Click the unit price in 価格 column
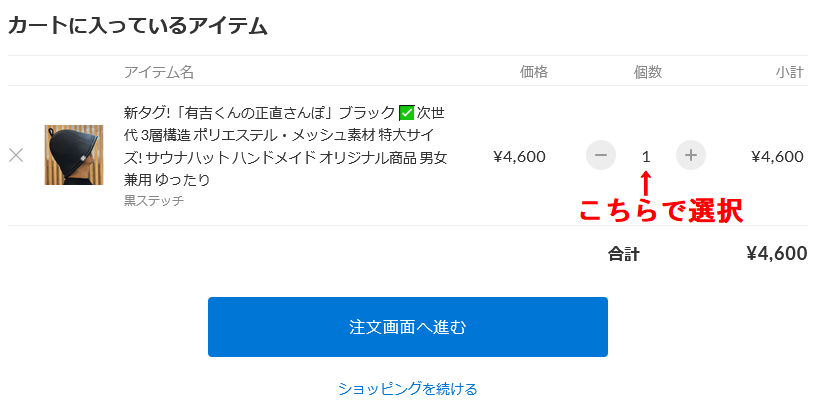The width and height of the screenshot is (817, 403). click(519, 156)
